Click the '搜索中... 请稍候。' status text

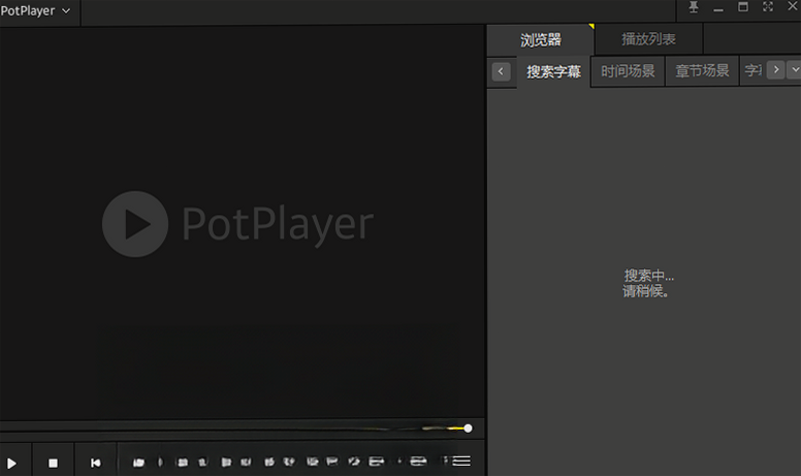(x=648, y=283)
